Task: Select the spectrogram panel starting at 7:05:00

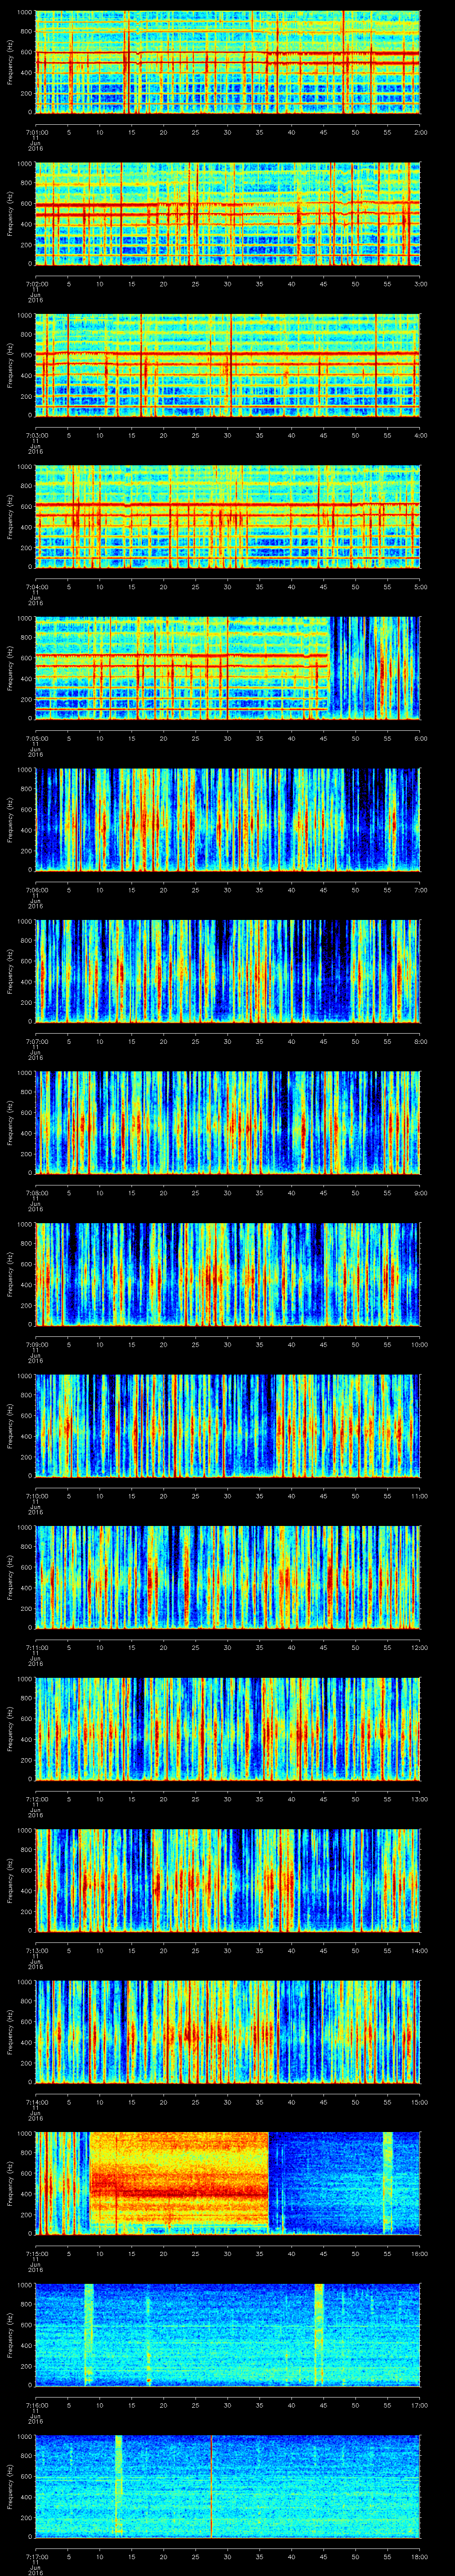Action: coord(228,668)
